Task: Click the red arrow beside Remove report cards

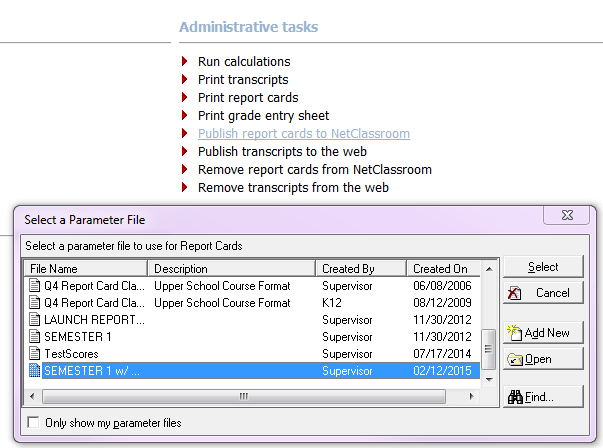Action: click(x=185, y=169)
